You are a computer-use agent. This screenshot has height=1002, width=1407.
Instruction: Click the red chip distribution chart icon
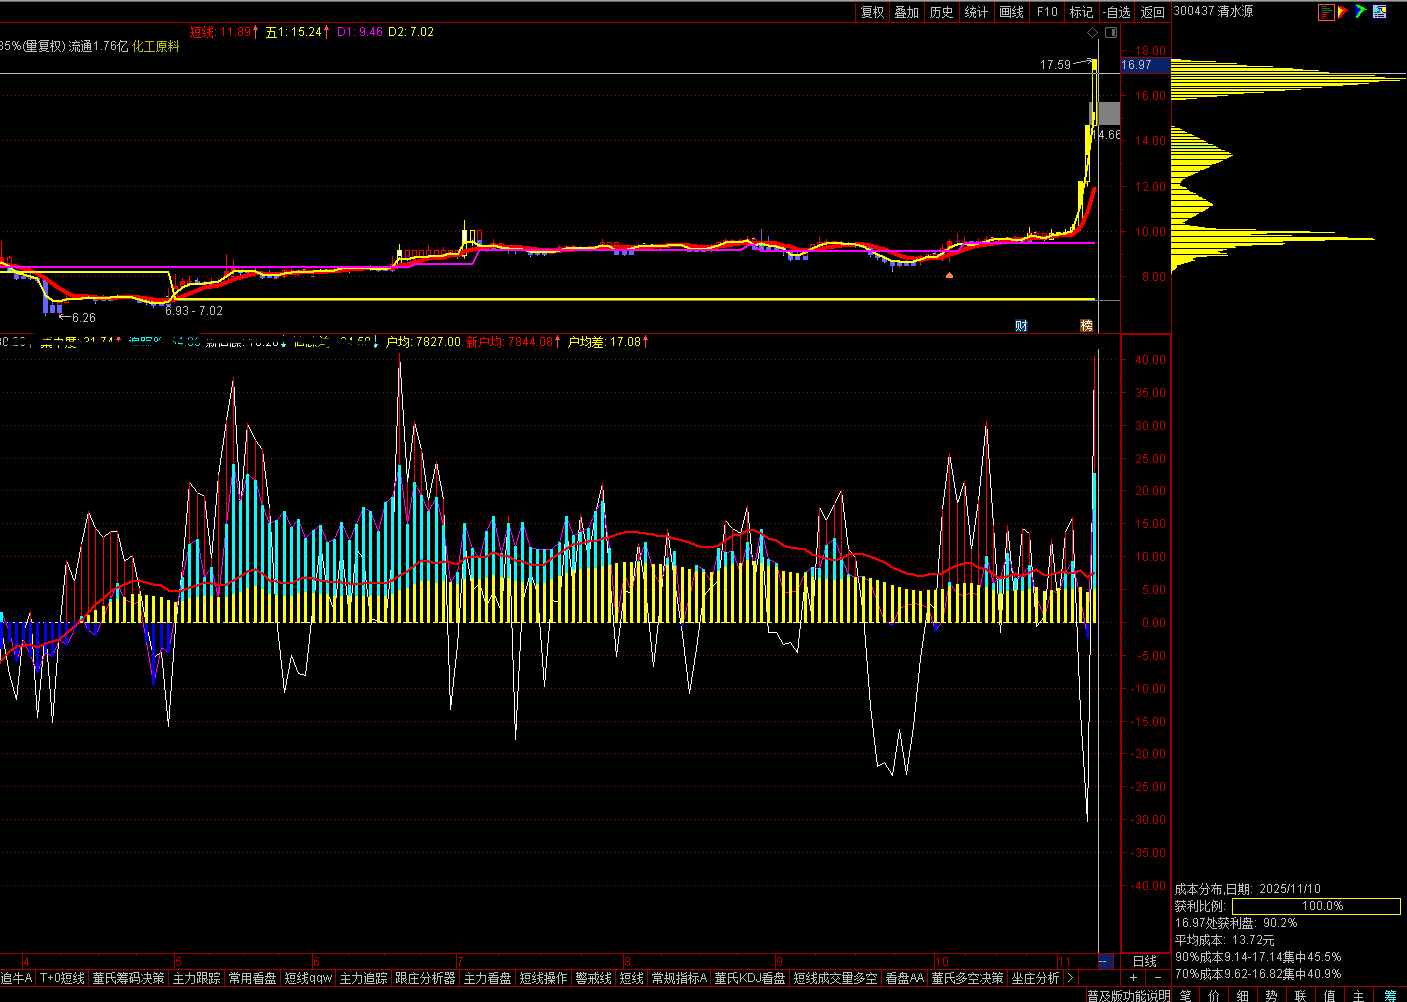click(x=1326, y=12)
